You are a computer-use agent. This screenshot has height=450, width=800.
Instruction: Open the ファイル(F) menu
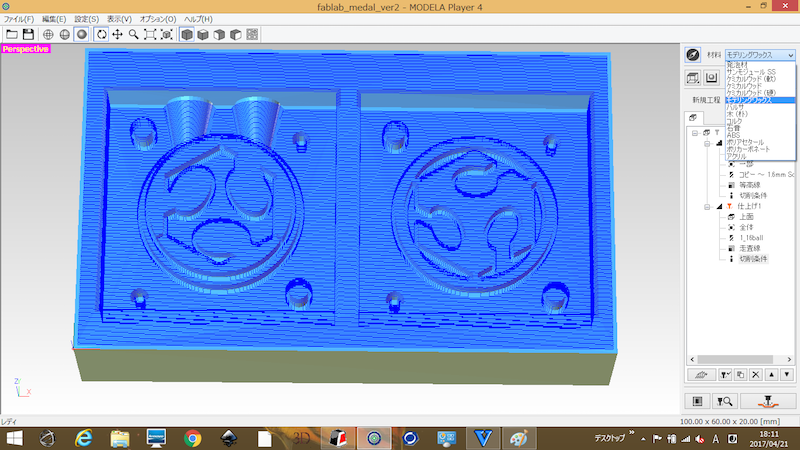coord(19,19)
